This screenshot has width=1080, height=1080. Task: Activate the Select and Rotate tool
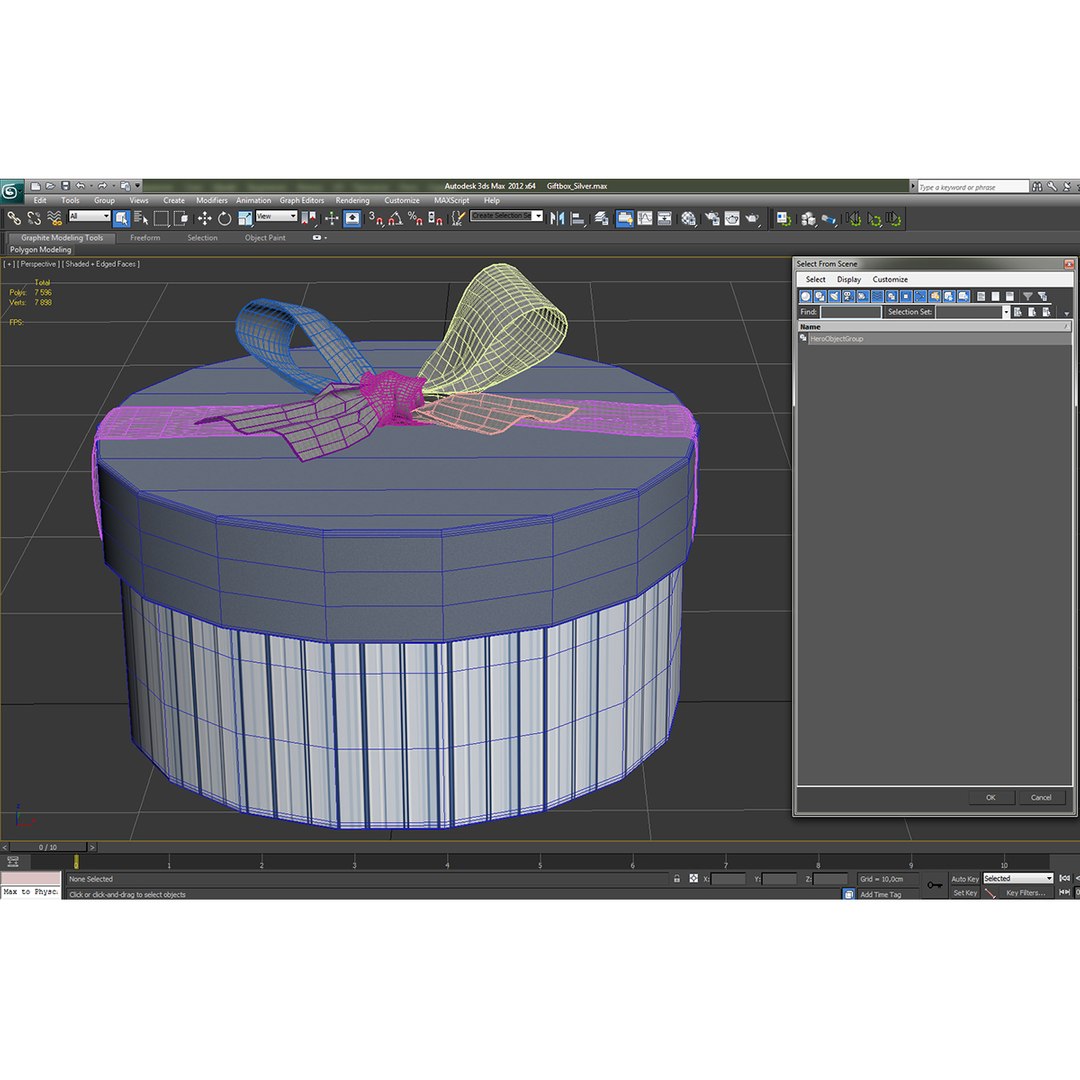click(x=225, y=218)
